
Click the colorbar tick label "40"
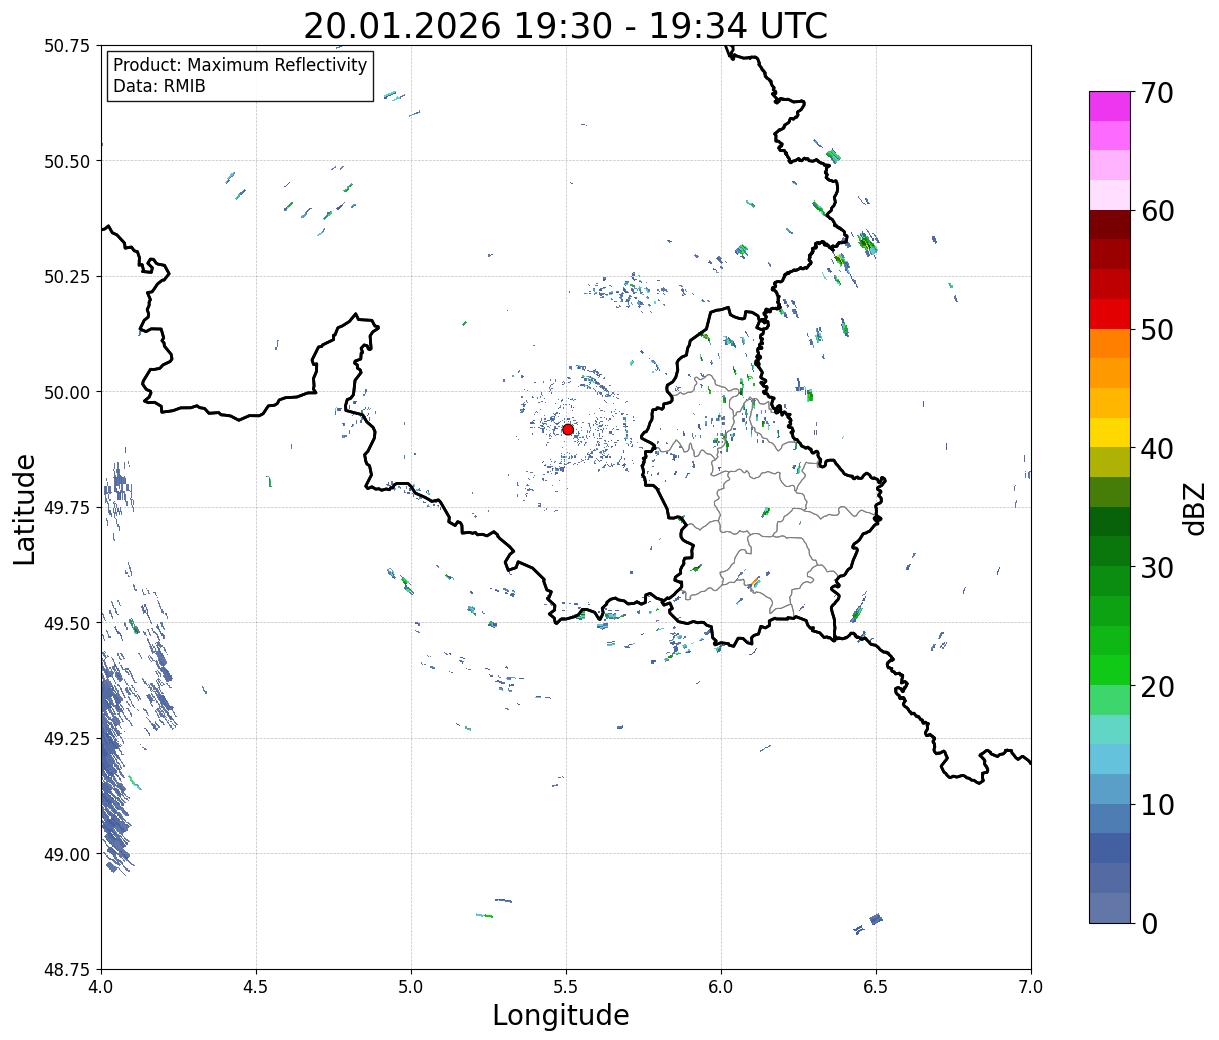1157,449
